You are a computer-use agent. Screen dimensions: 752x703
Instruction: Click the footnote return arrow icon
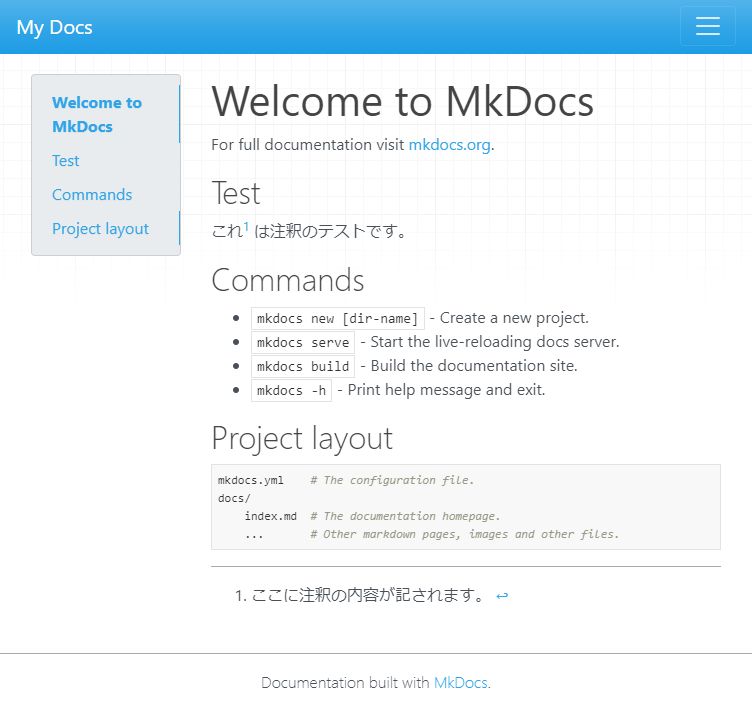tap(502, 596)
